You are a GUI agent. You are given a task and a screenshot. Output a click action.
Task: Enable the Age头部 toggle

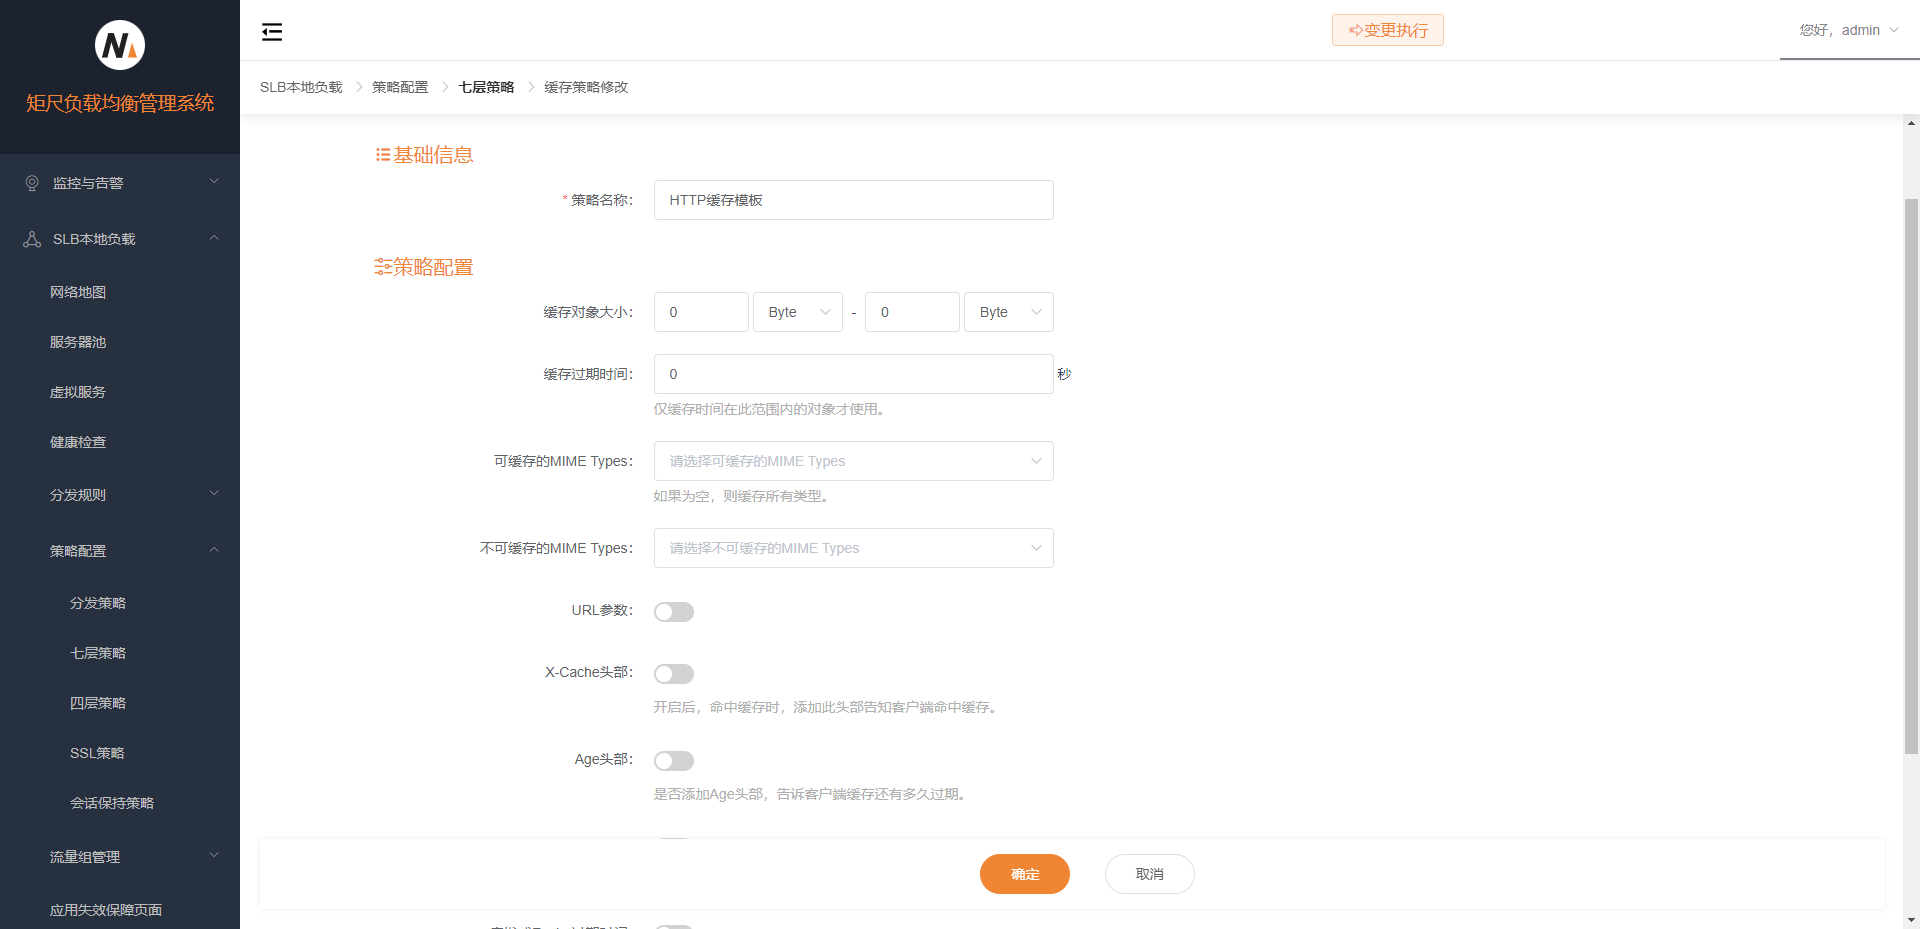coord(673,760)
